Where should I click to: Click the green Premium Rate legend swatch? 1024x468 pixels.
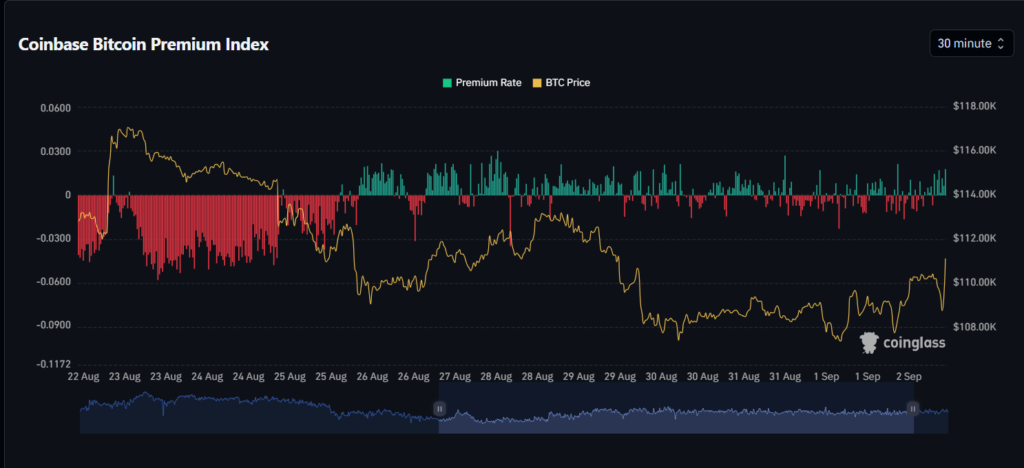447,83
